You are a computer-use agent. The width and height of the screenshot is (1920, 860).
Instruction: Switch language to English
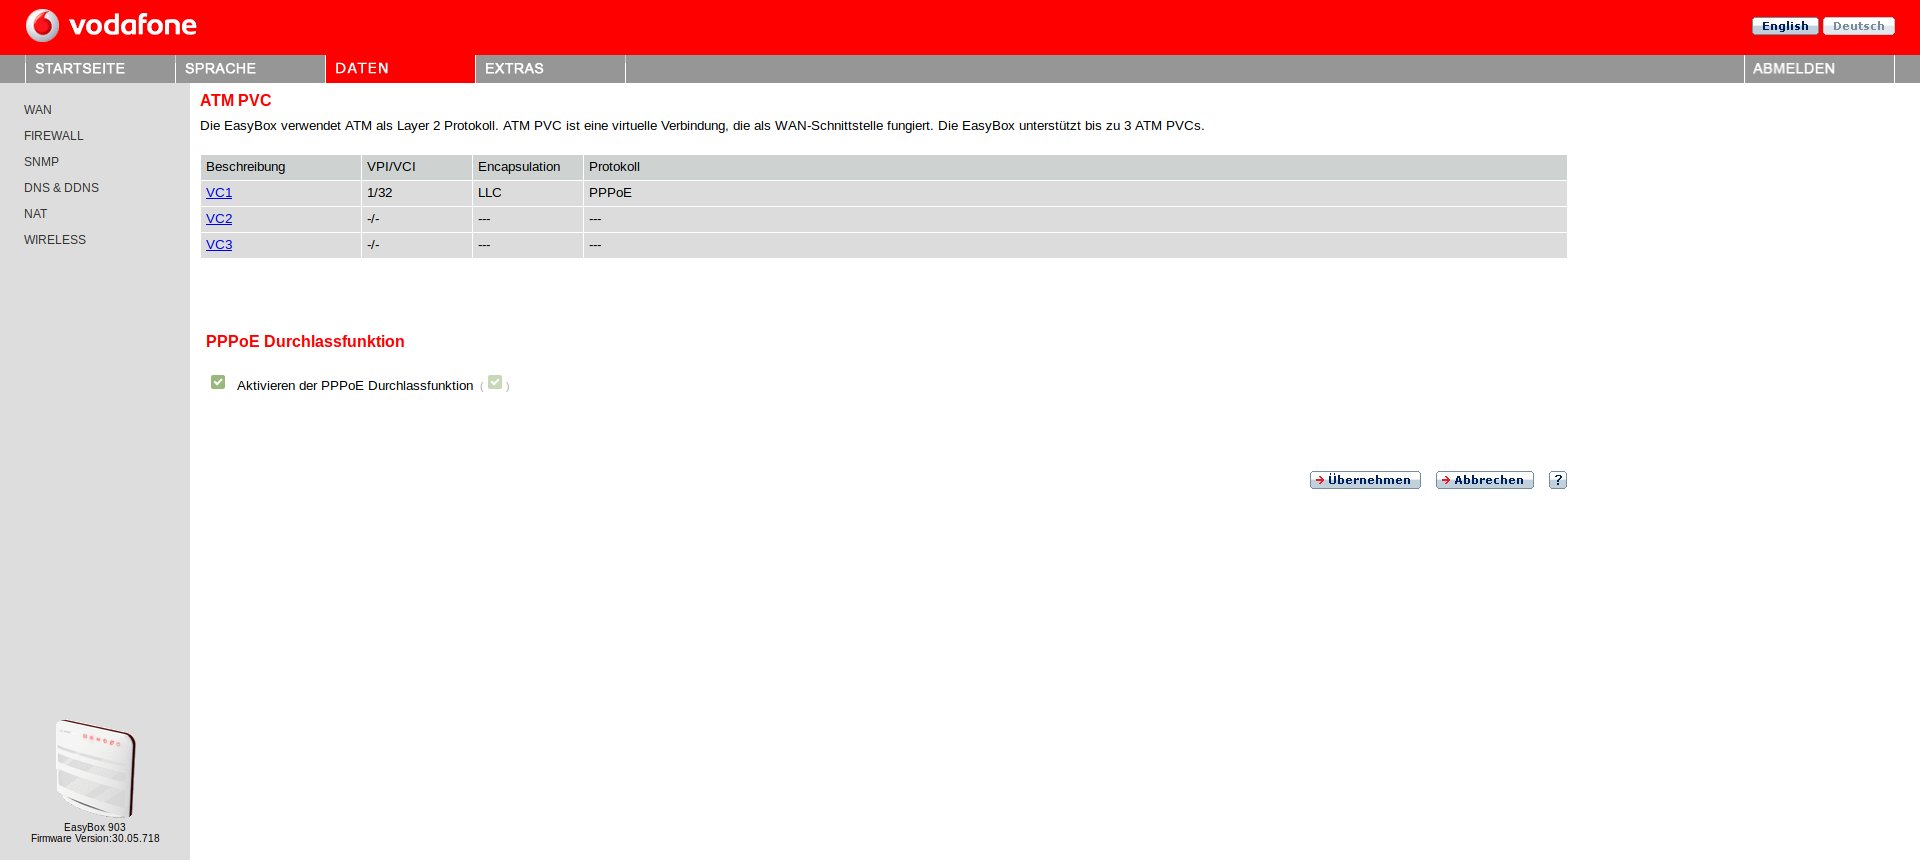(x=1784, y=26)
